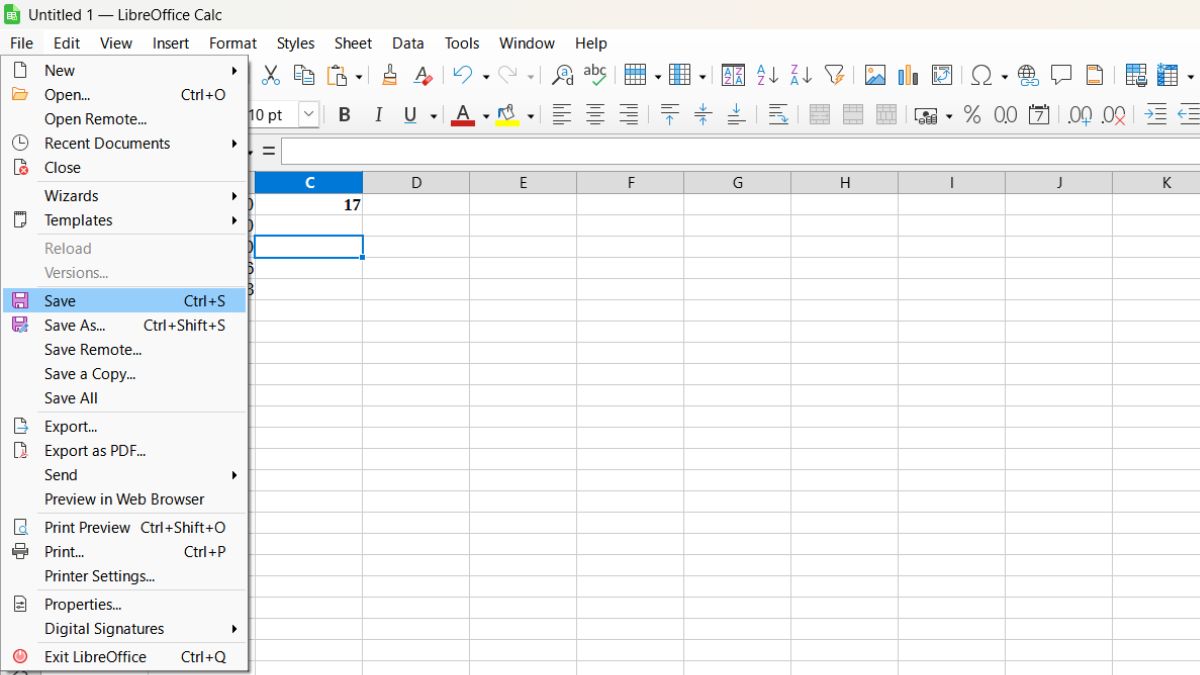Expand the New submenu
1200x675 pixels.
coord(125,71)
